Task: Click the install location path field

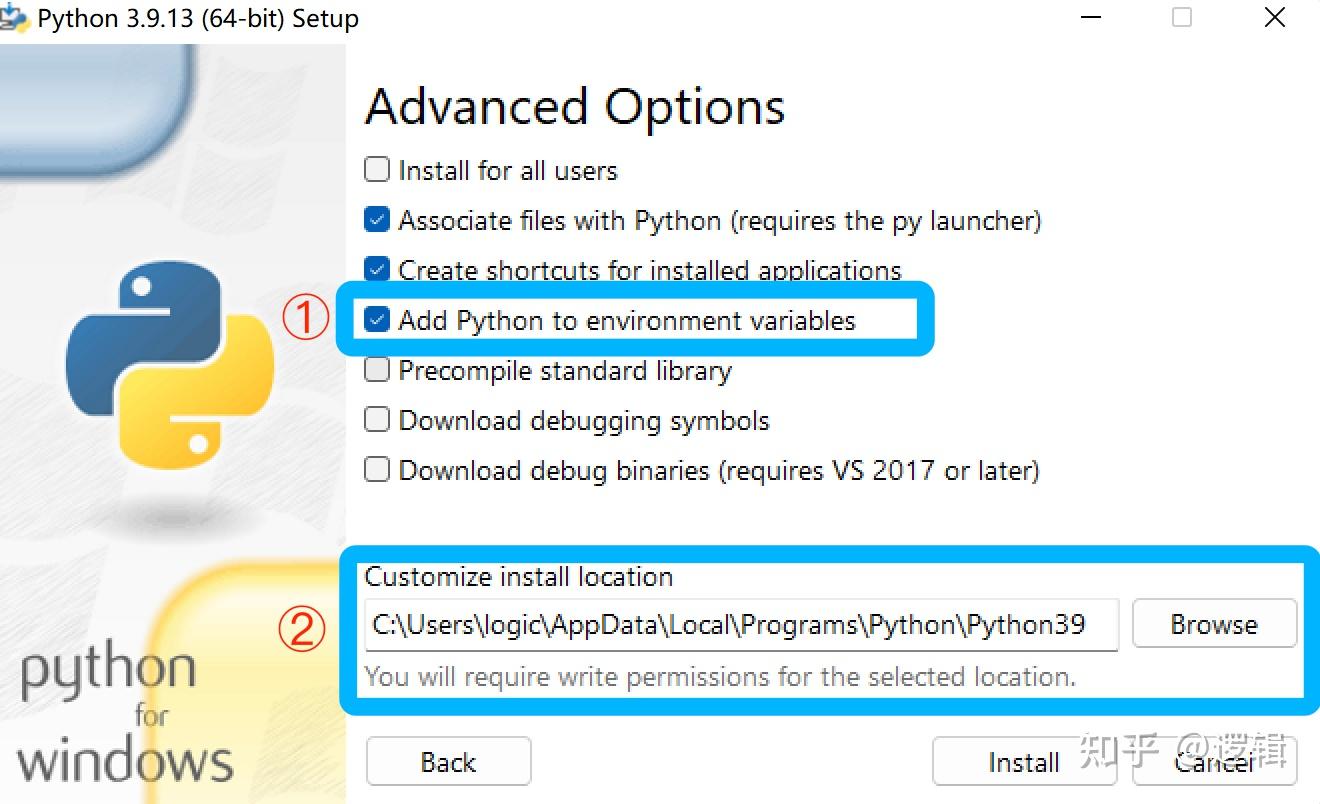Action: (740, 625)
